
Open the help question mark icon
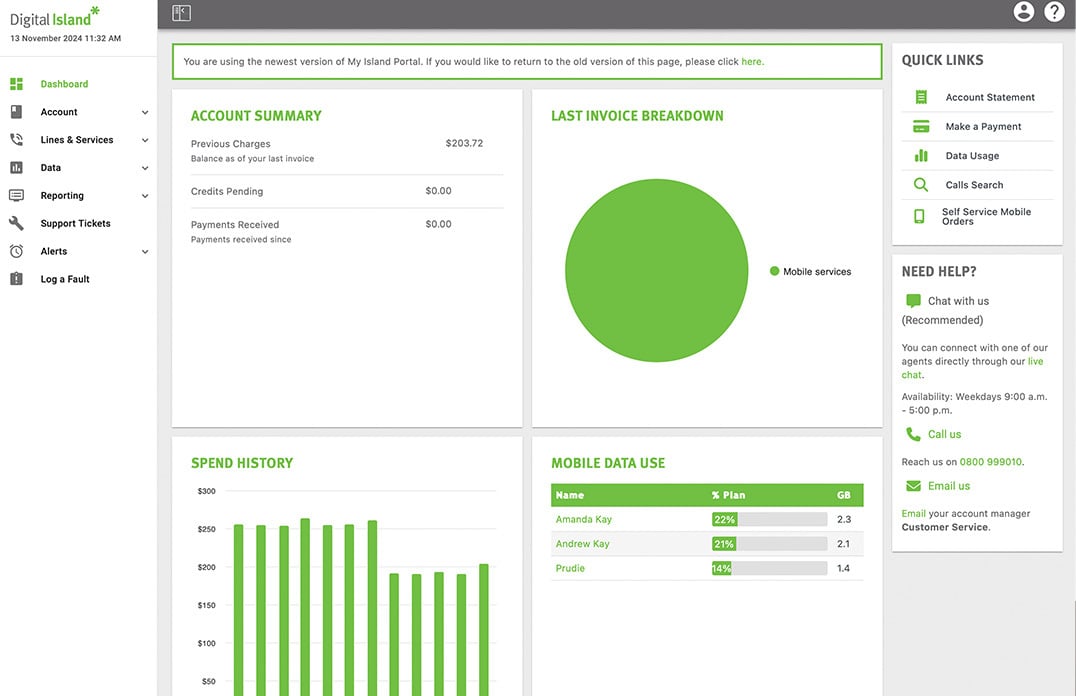tap(1053, 12)
